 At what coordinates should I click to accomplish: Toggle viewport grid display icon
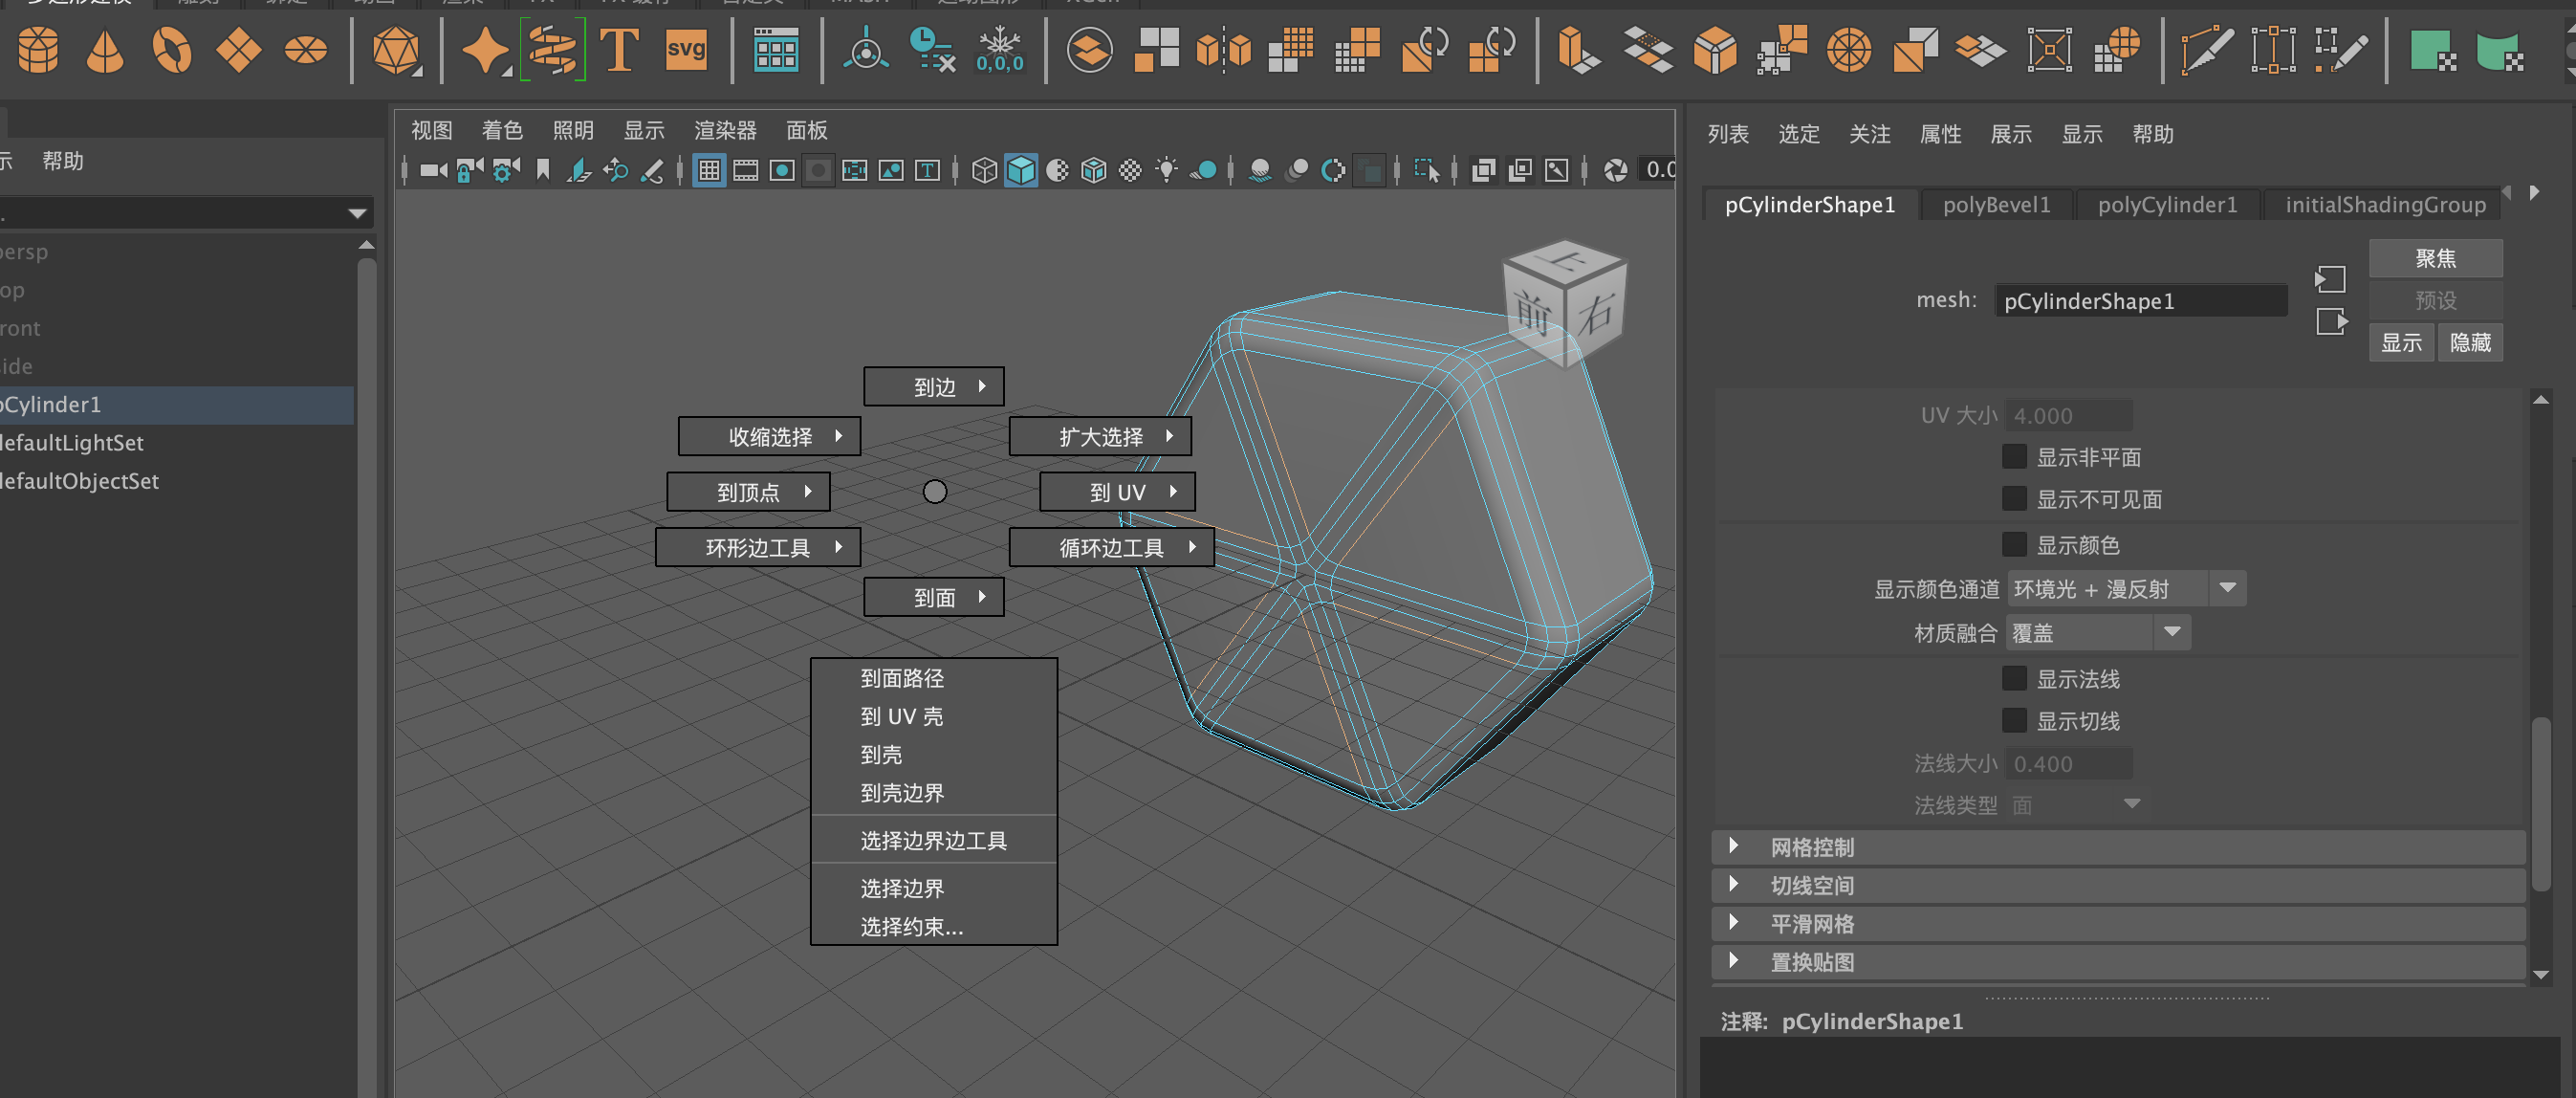709,171
